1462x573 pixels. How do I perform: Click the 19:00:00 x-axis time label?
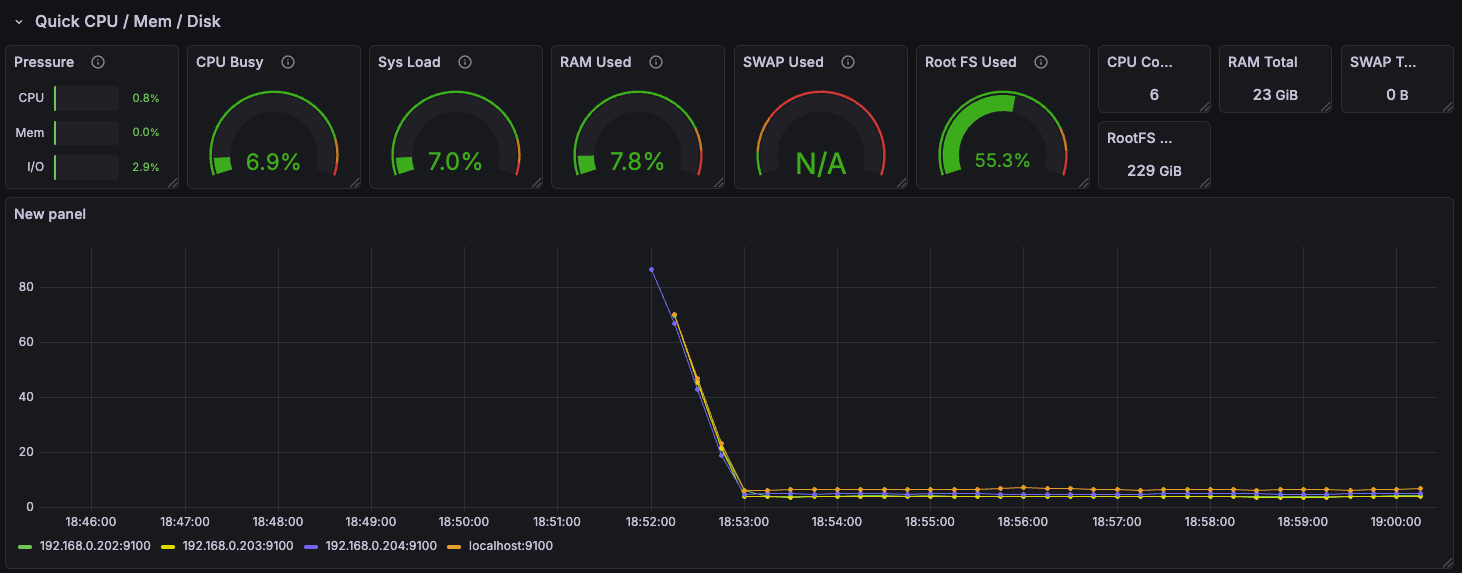tap(1396, 522)
